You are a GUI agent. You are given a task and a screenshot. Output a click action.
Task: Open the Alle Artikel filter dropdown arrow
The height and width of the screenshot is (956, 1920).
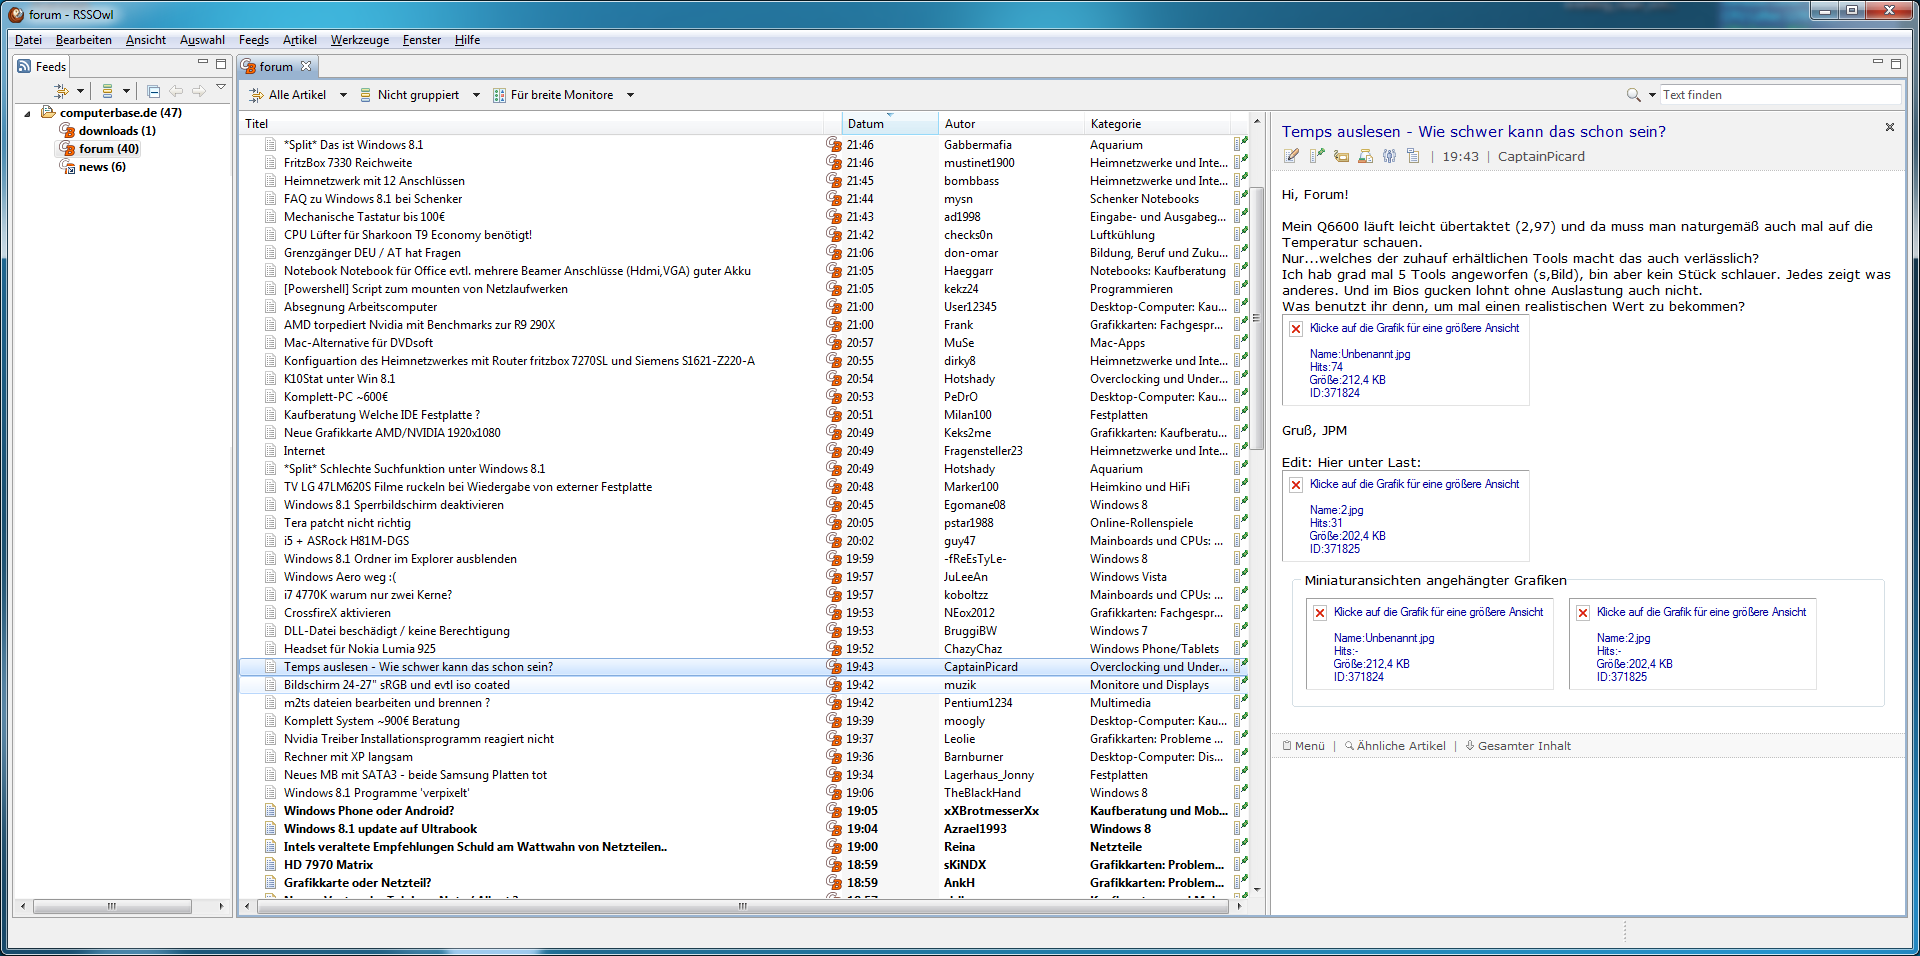tap(343, 95)
